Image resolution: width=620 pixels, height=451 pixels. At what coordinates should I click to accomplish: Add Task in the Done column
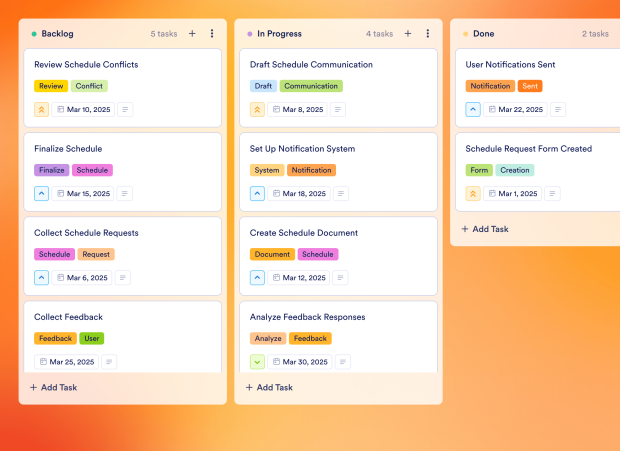[x=485, y=229]
